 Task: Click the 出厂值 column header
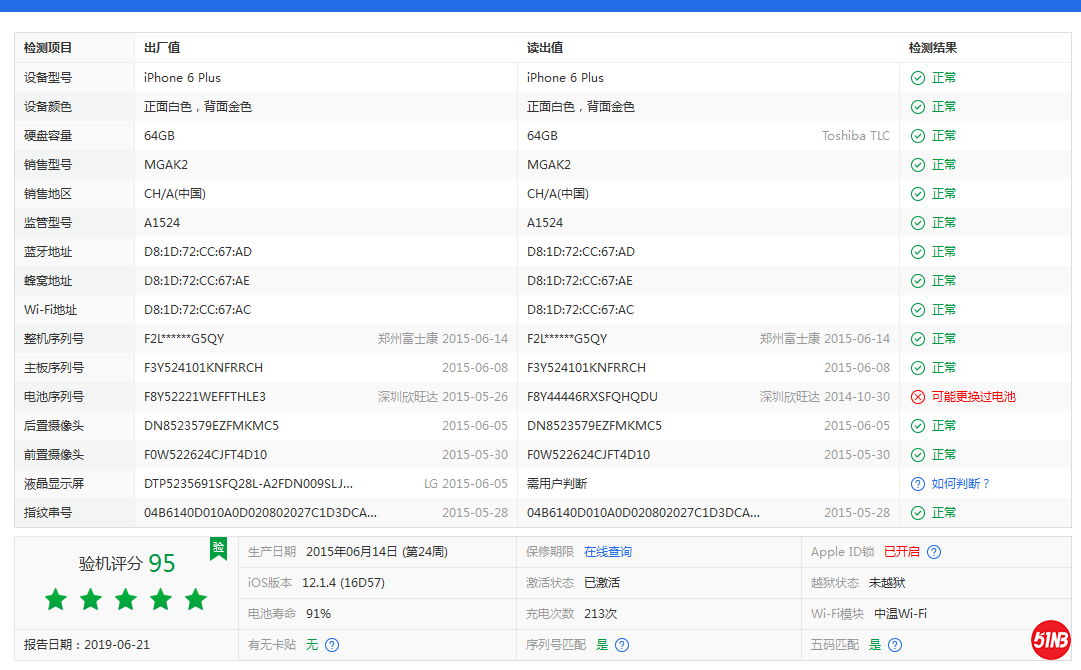point(162,48)
